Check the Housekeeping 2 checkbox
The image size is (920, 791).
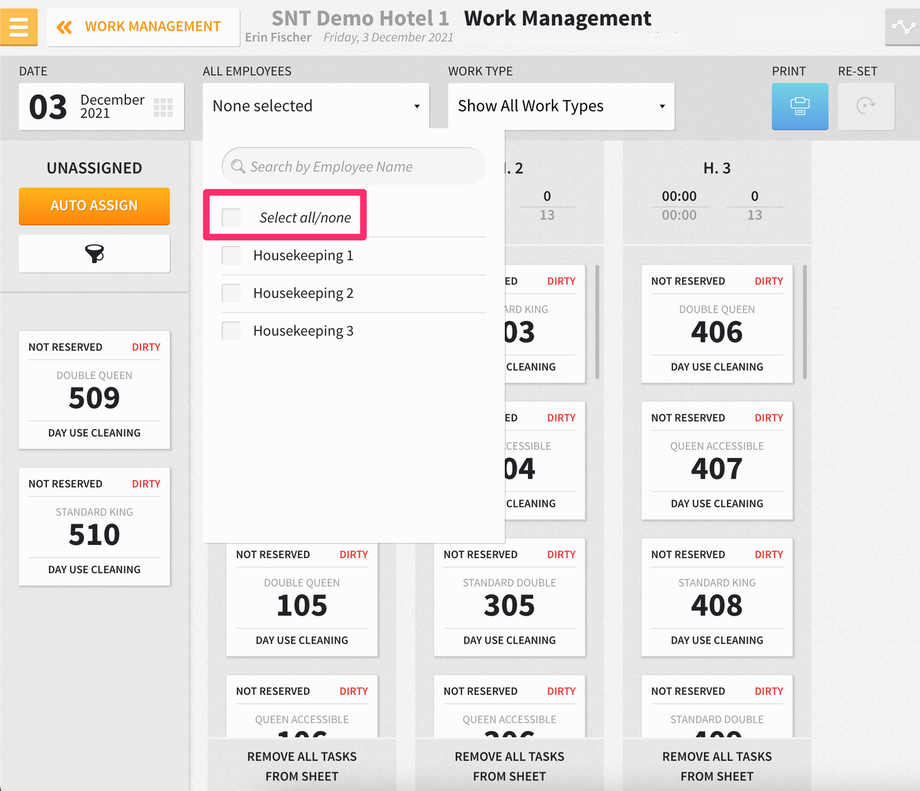pyautogui.click(x=231, y=293)
